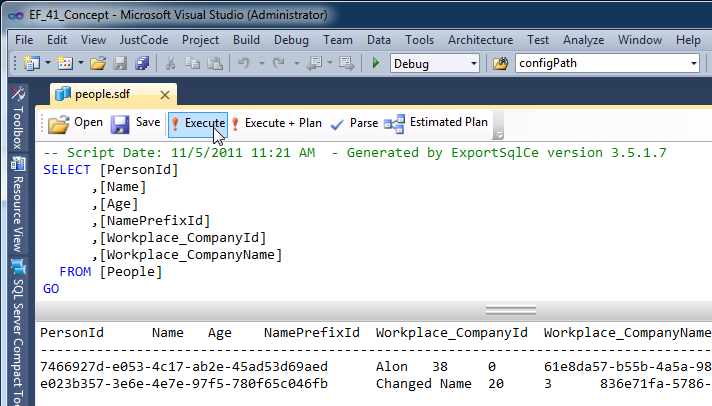Image resolution: width=712 pixels, height=406 pixels.
Task: Click the Open File folder icon in the main toolbar
Action: click(x=98, y=63)
